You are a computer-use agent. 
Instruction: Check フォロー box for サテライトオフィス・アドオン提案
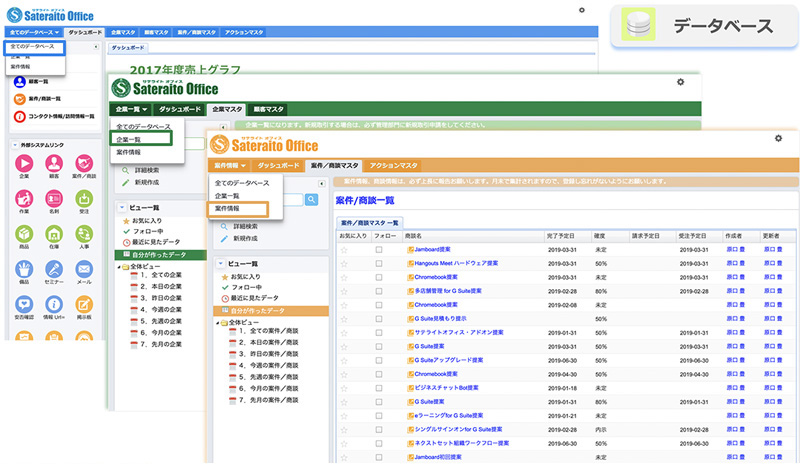379,333
